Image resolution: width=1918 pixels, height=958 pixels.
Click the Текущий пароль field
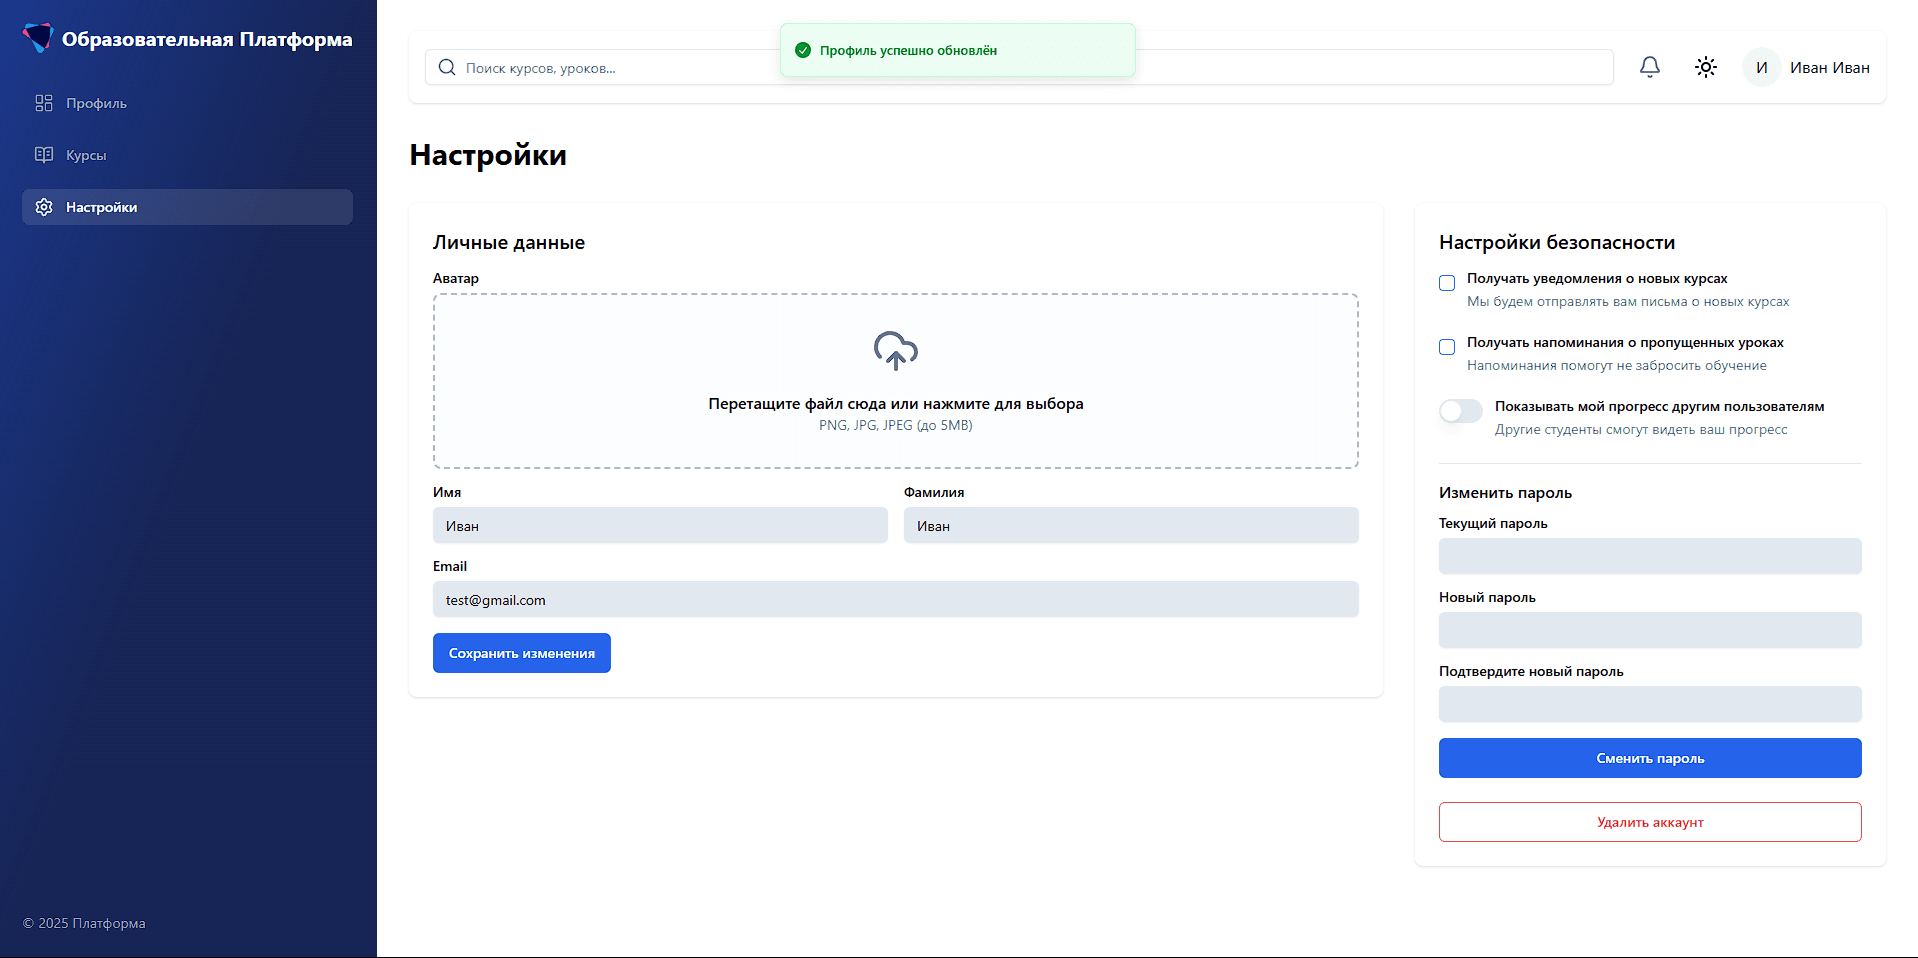click(1649, 556)
